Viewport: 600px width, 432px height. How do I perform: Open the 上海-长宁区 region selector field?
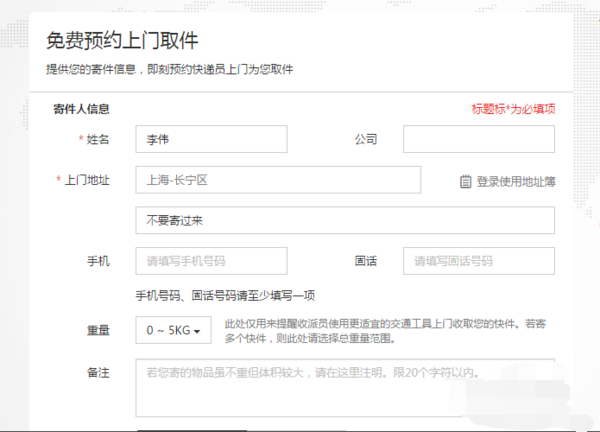278,179
